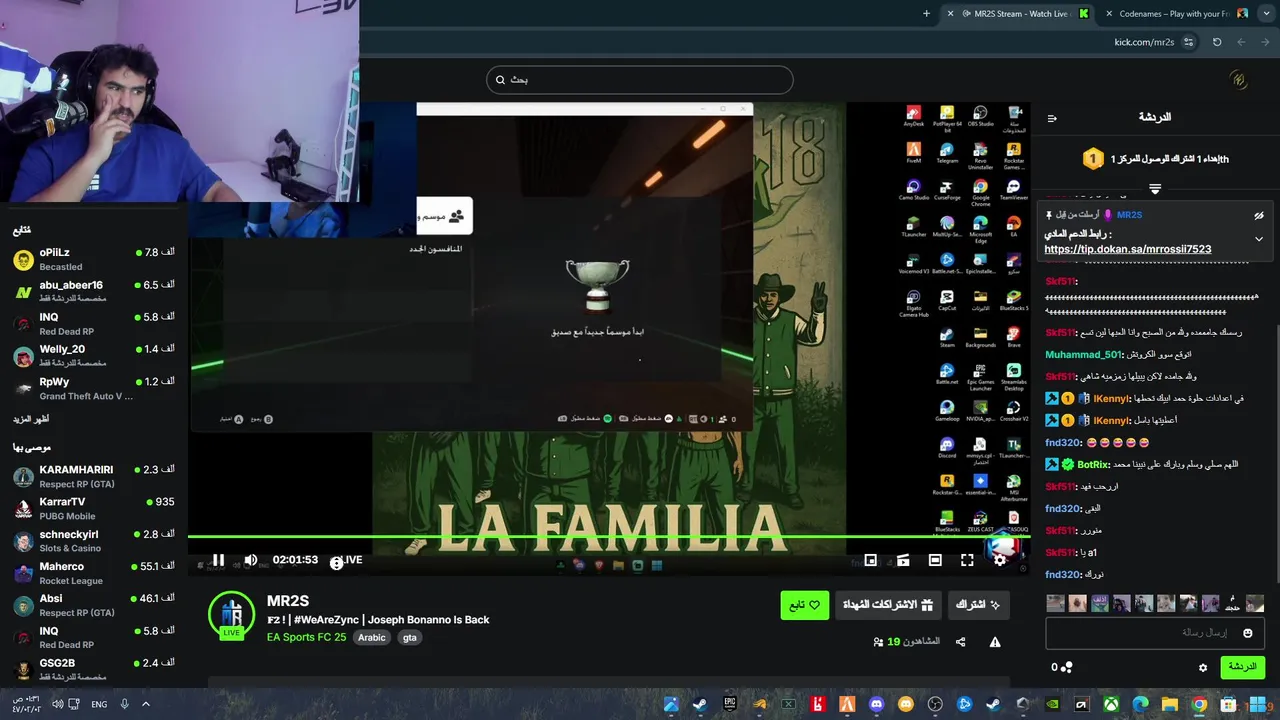Image resolution: width=1280 pixels, height=720 pixels.
Task: Open oPiiLz channel in sidebar
Action: tap(94, 260)
